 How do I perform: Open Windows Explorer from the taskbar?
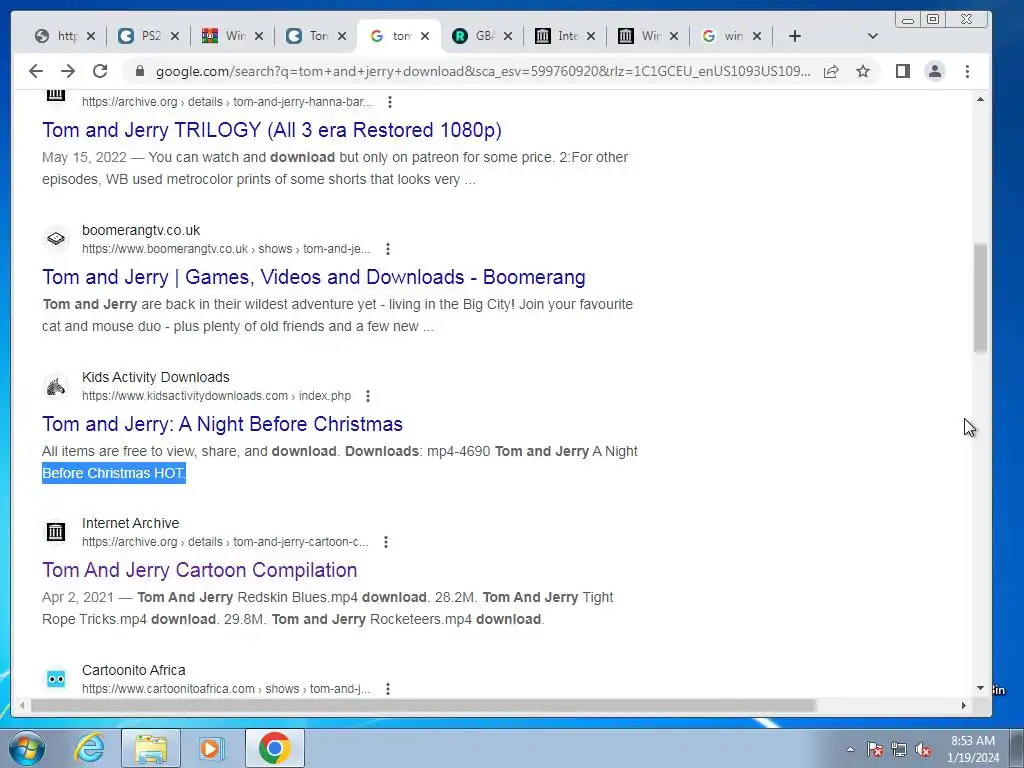click(x=151, y=748)
